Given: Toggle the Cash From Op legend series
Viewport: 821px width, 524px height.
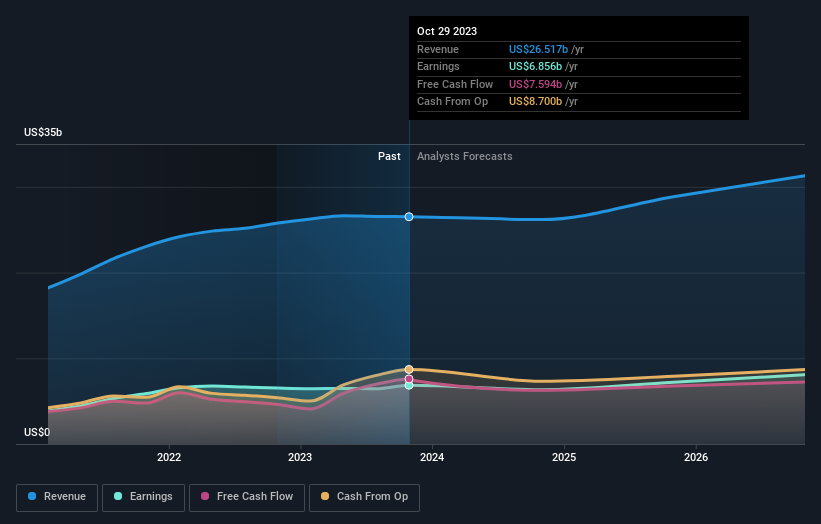Looking at the screenshot, I should (x=364, y=497).
